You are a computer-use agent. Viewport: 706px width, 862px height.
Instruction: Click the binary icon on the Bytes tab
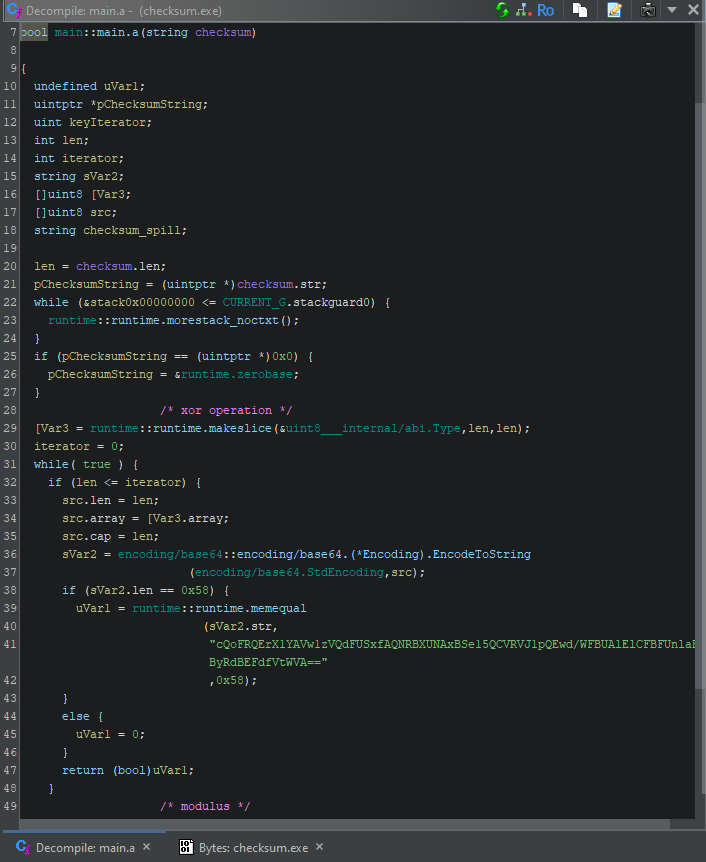click(185, 848)
